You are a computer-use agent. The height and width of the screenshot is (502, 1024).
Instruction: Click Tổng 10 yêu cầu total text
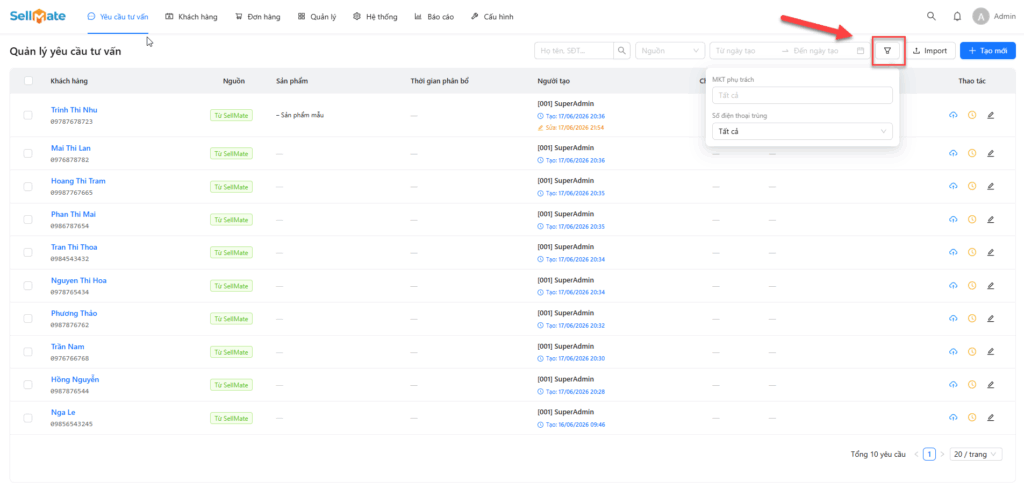pos(878,454)
